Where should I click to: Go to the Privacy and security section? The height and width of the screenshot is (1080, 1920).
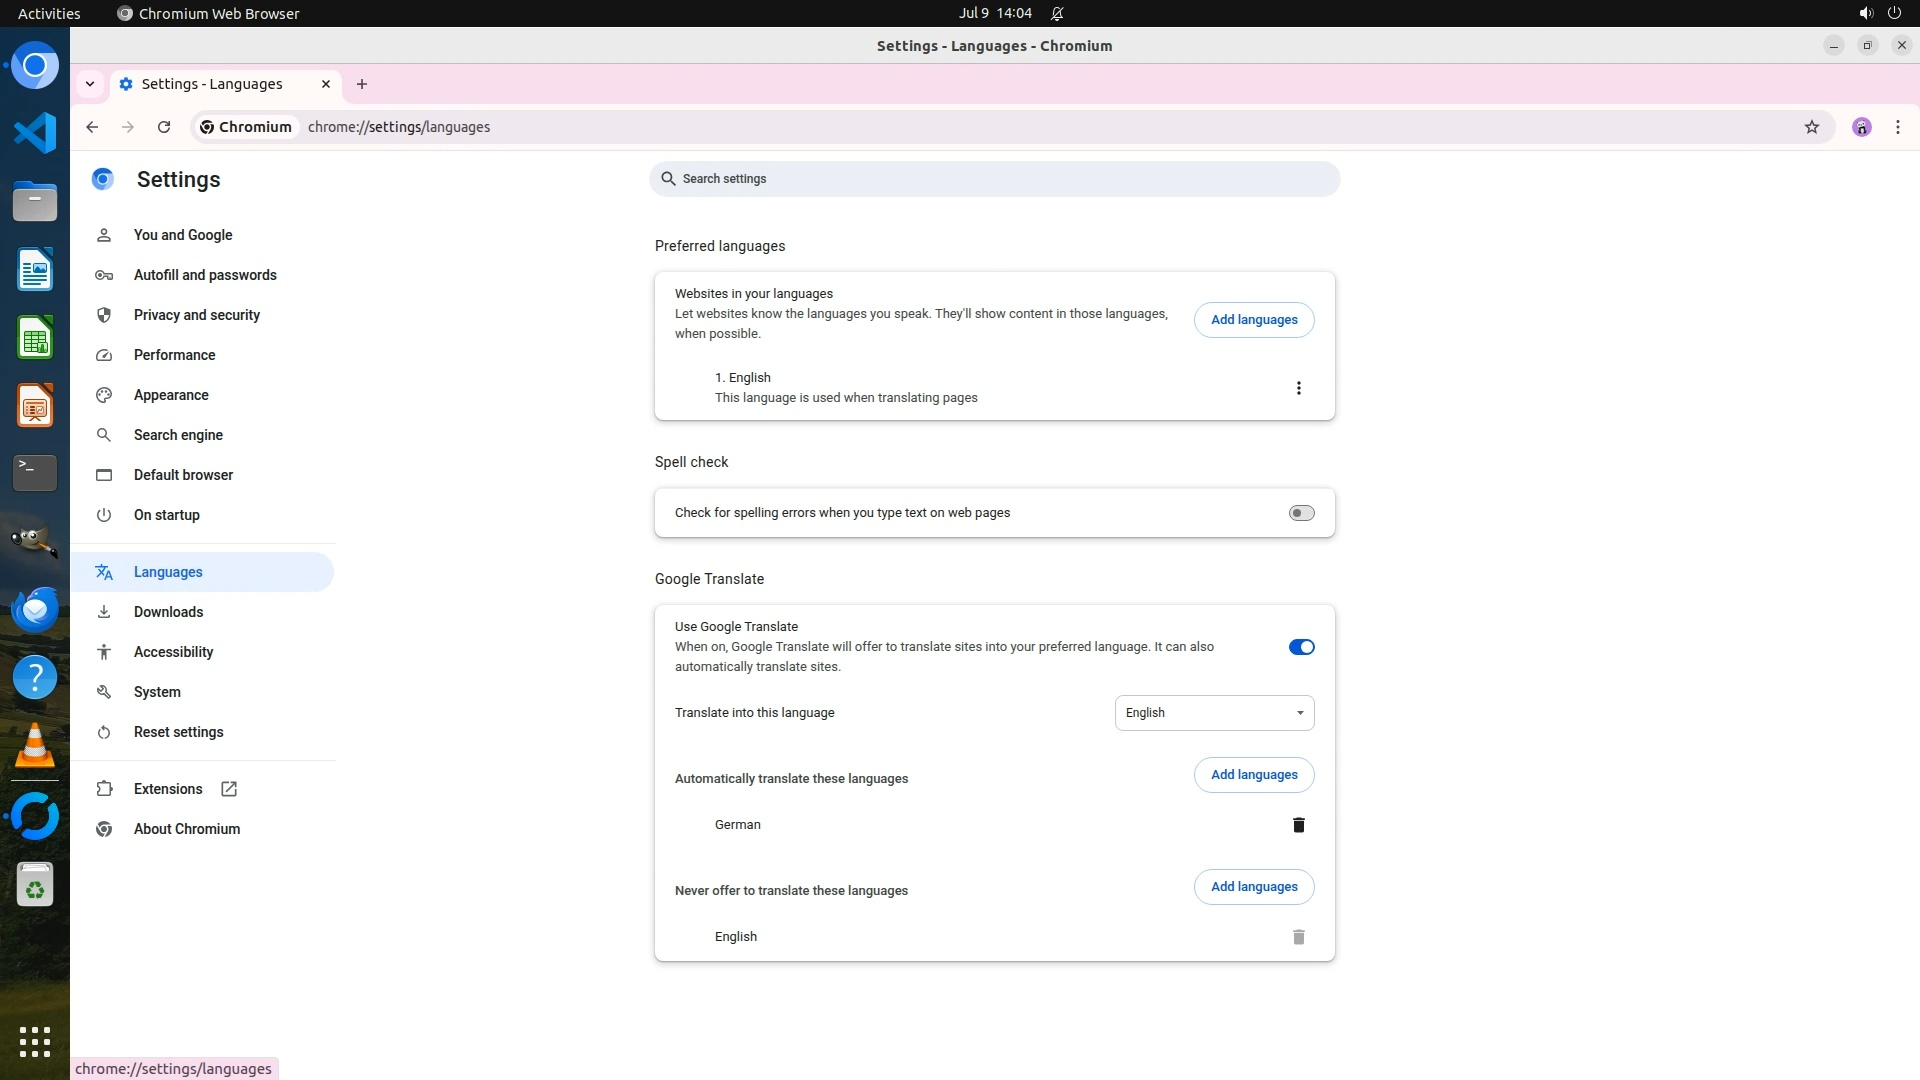pyautogui.click(x=196, y=315)
